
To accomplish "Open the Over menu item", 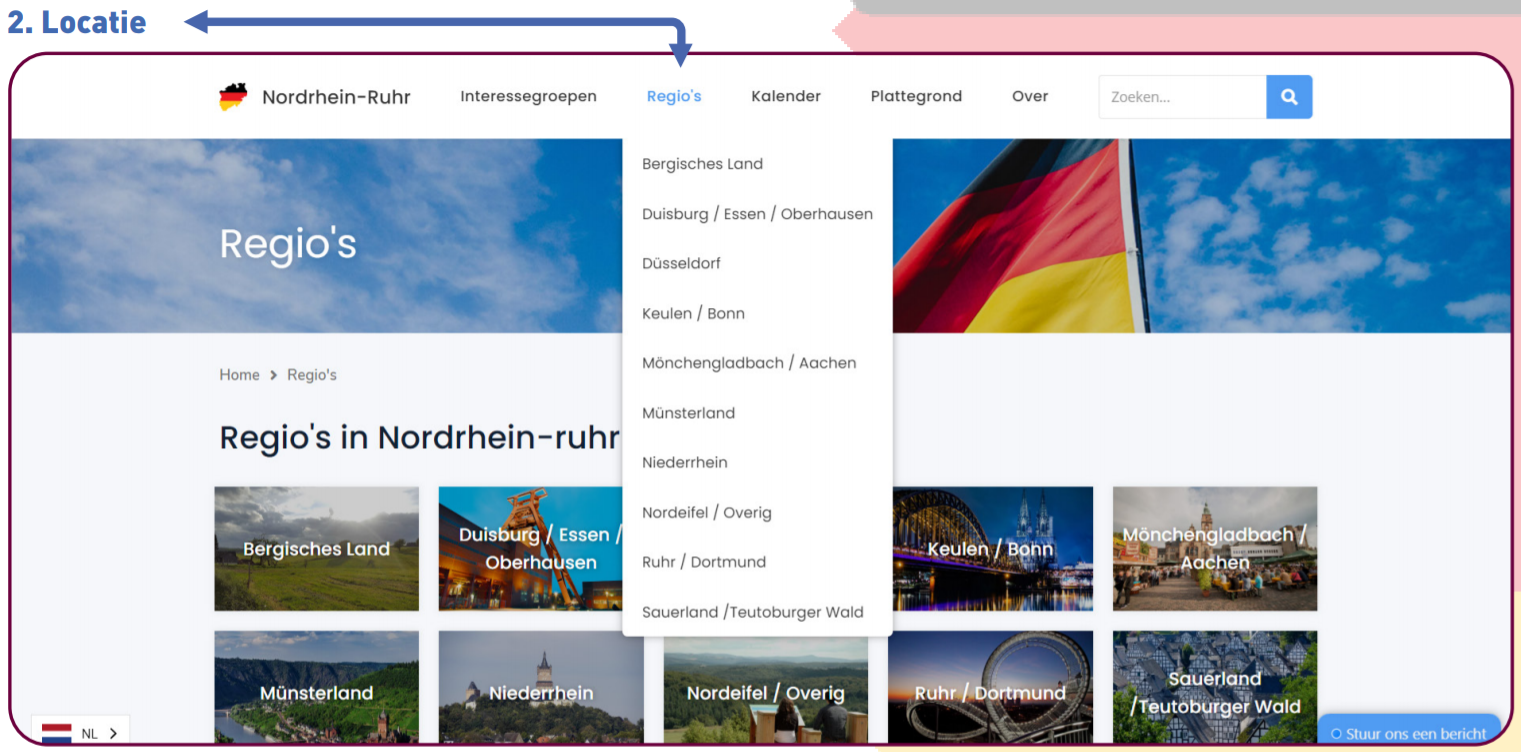I will (x=1030, y=97).
